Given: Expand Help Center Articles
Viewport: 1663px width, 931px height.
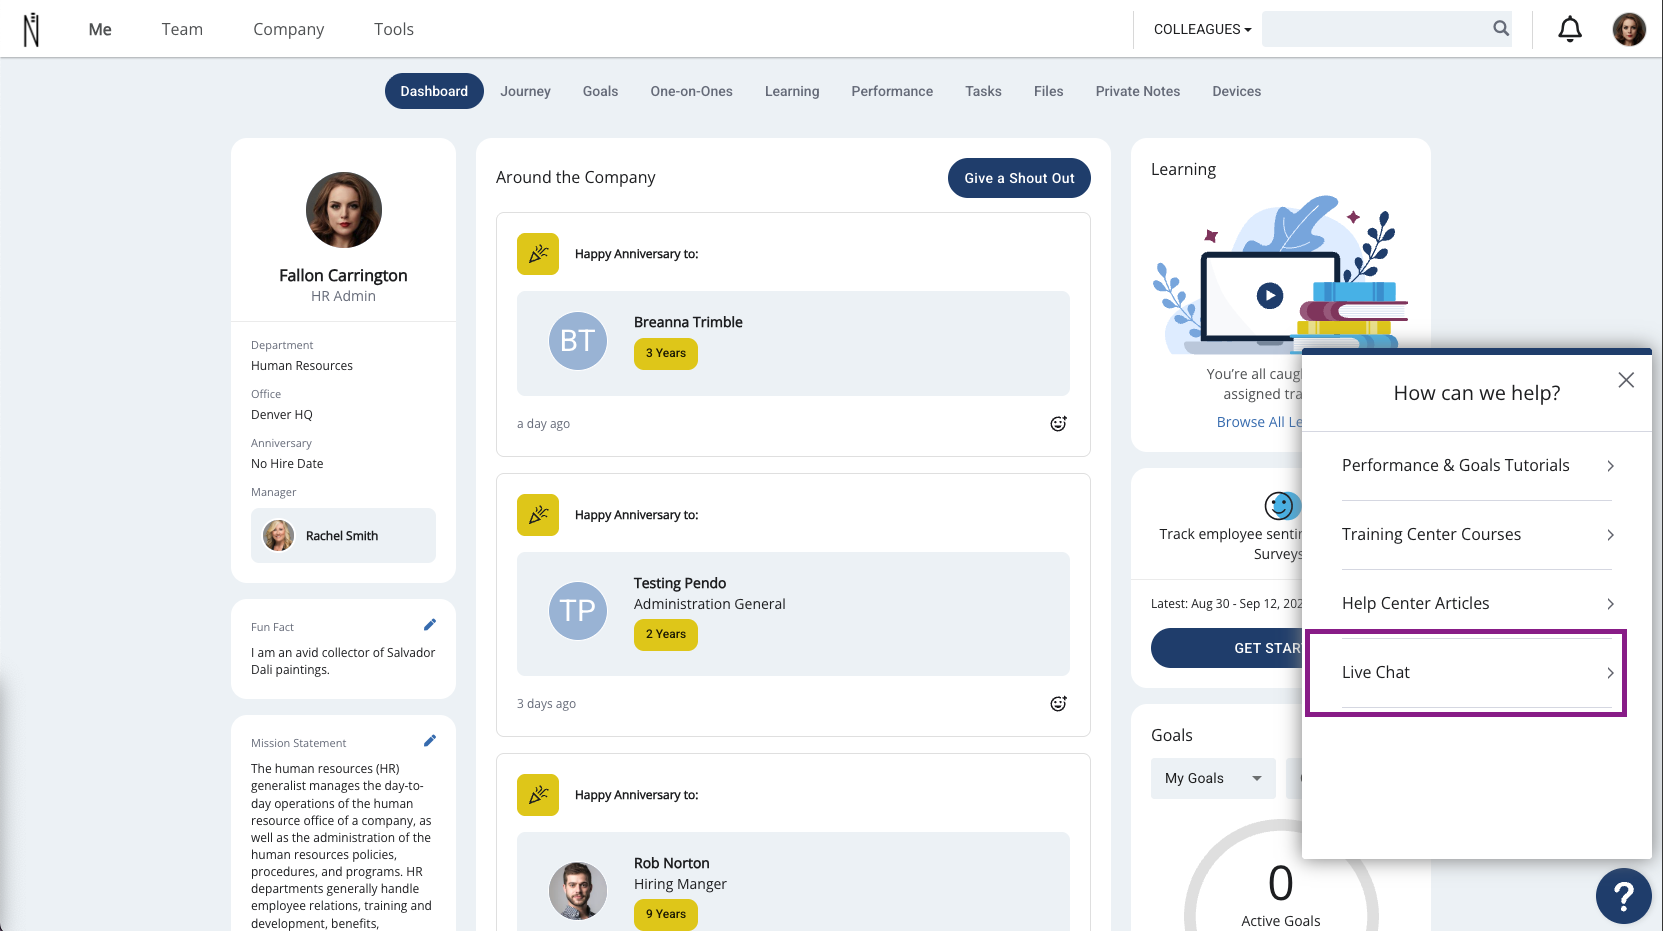Looking at the screenshot, I should pos(1477,604).
